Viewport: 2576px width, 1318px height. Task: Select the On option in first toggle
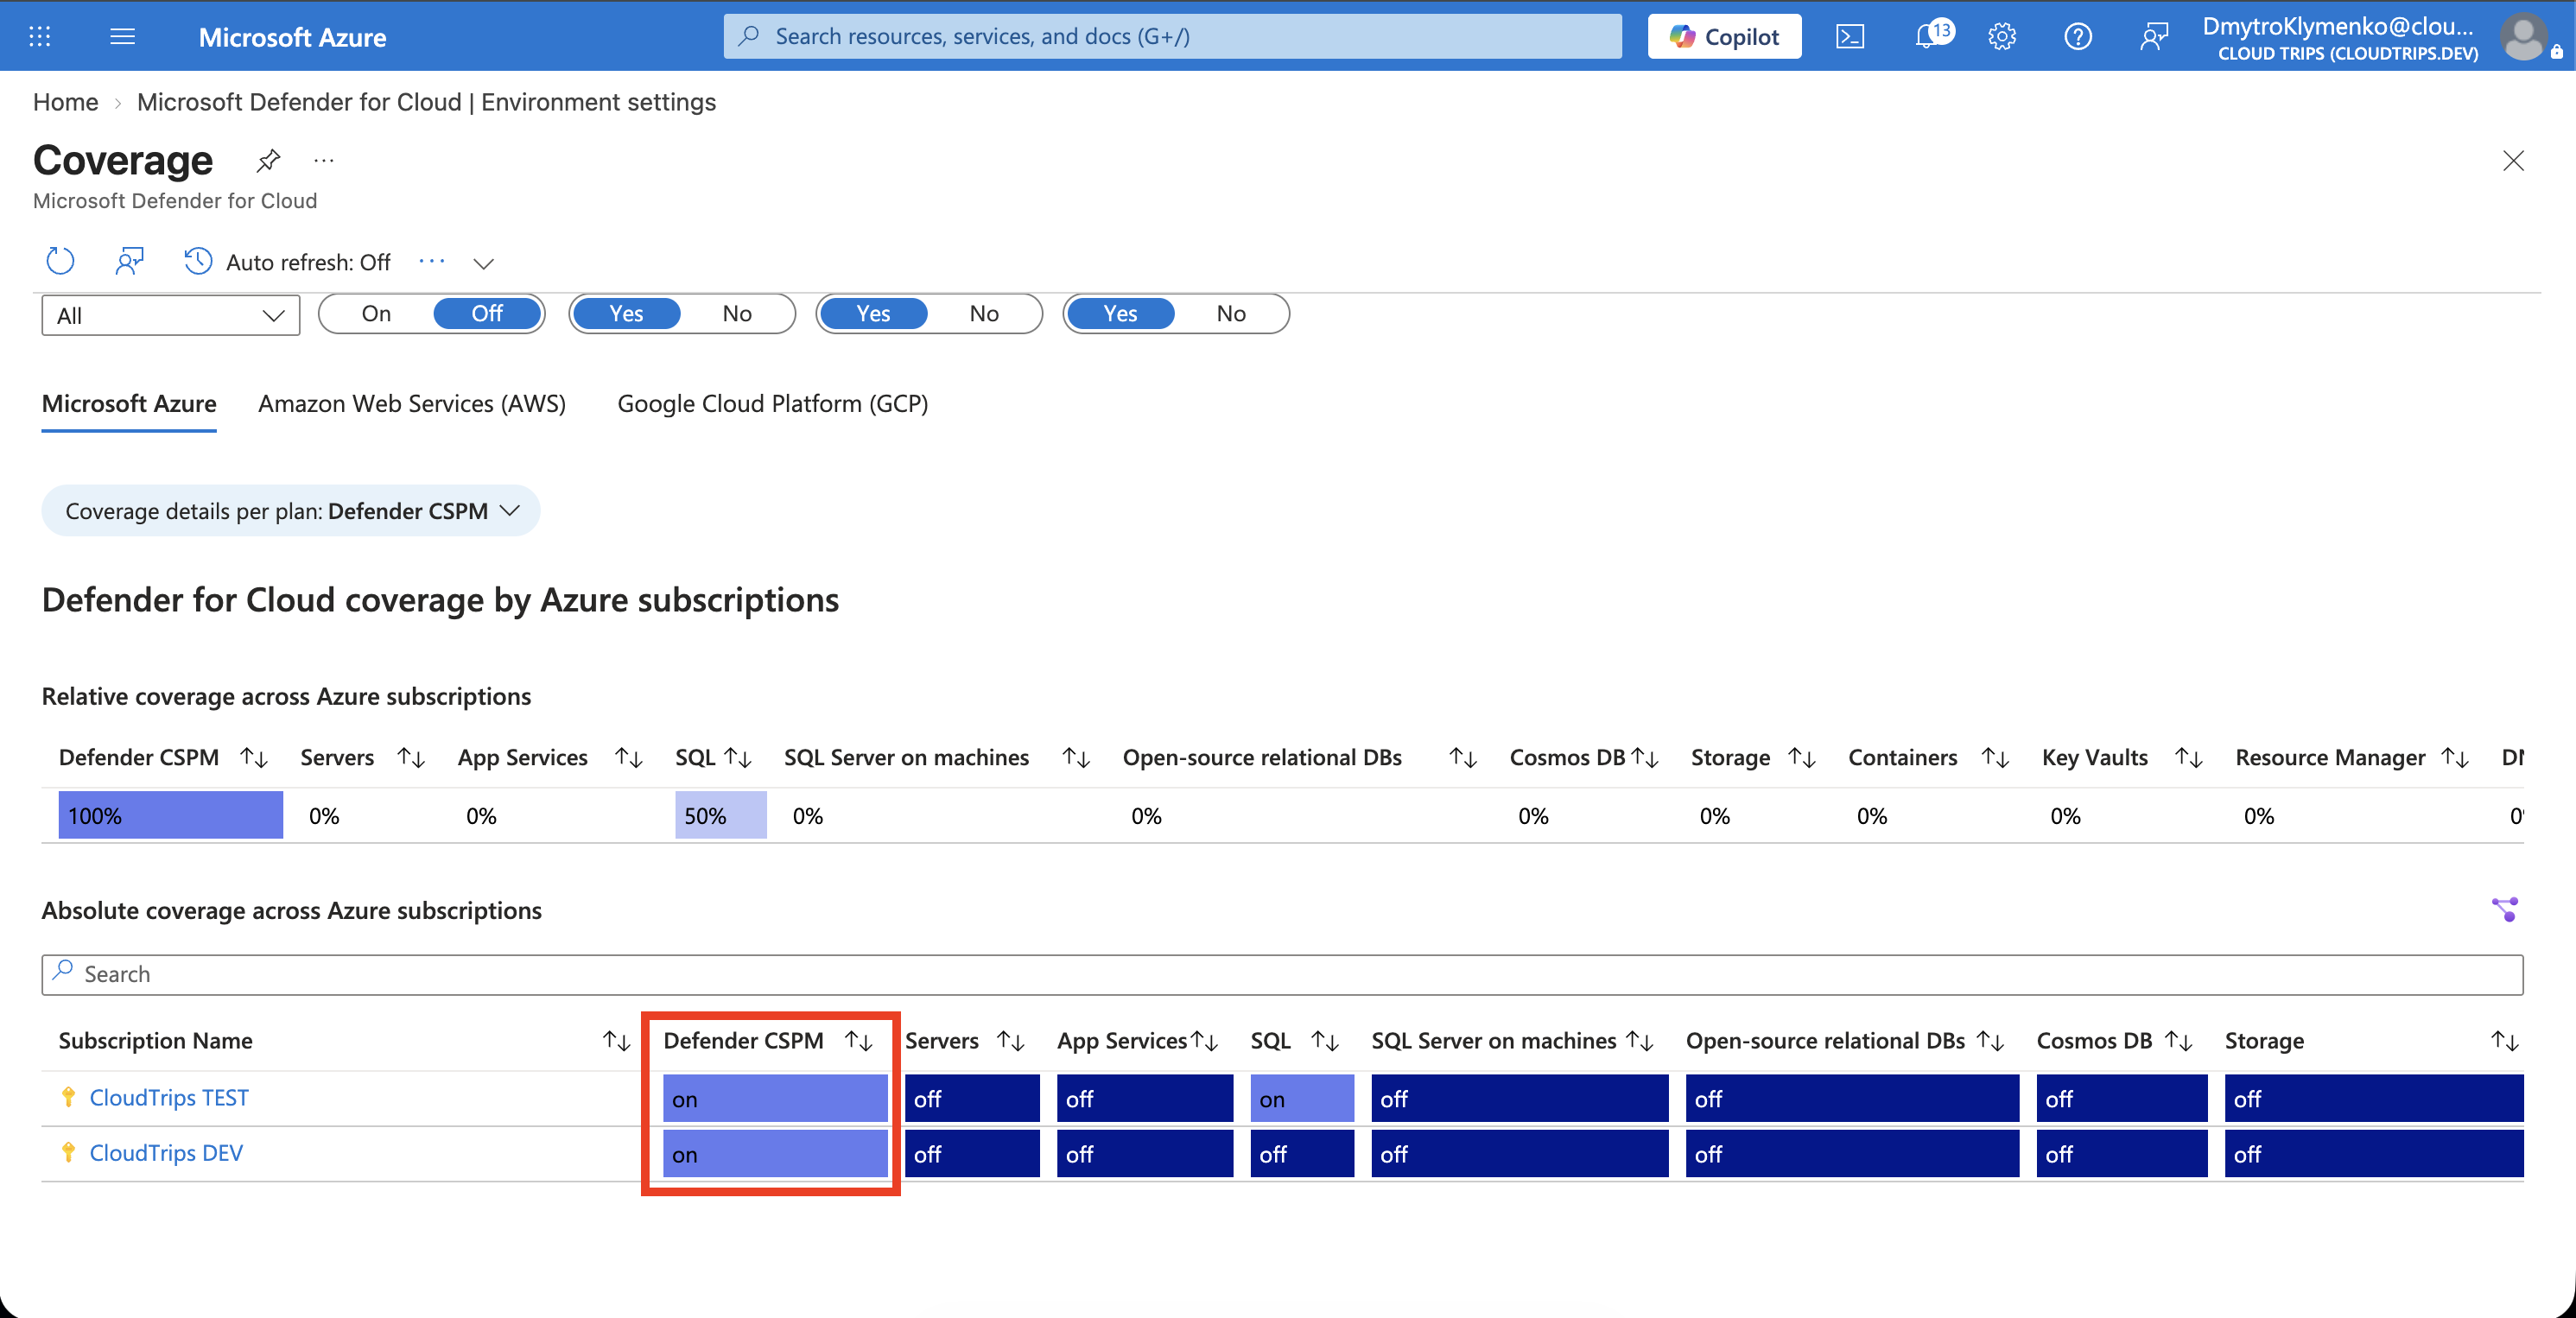[376, 314]
